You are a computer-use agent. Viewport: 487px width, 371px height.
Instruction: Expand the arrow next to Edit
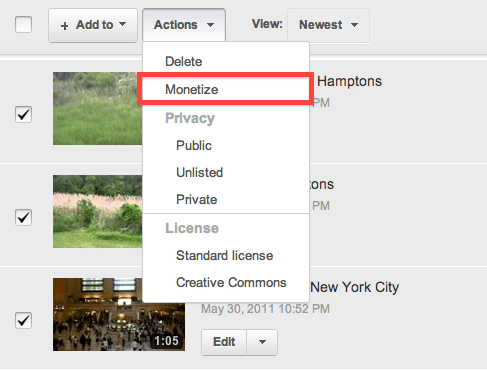pyautogui.click(x=262, y=342)
